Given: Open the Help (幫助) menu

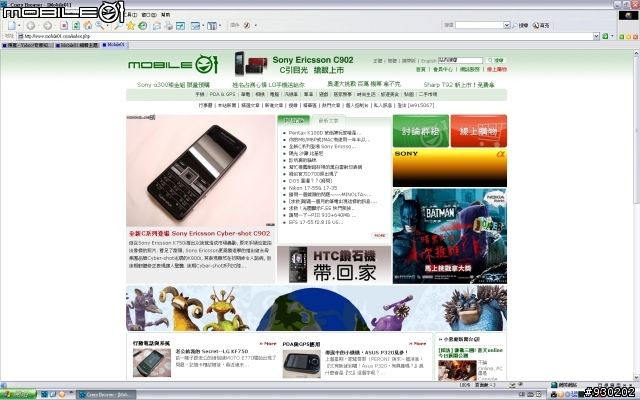Looking at the screenshot, I should 166,15.
